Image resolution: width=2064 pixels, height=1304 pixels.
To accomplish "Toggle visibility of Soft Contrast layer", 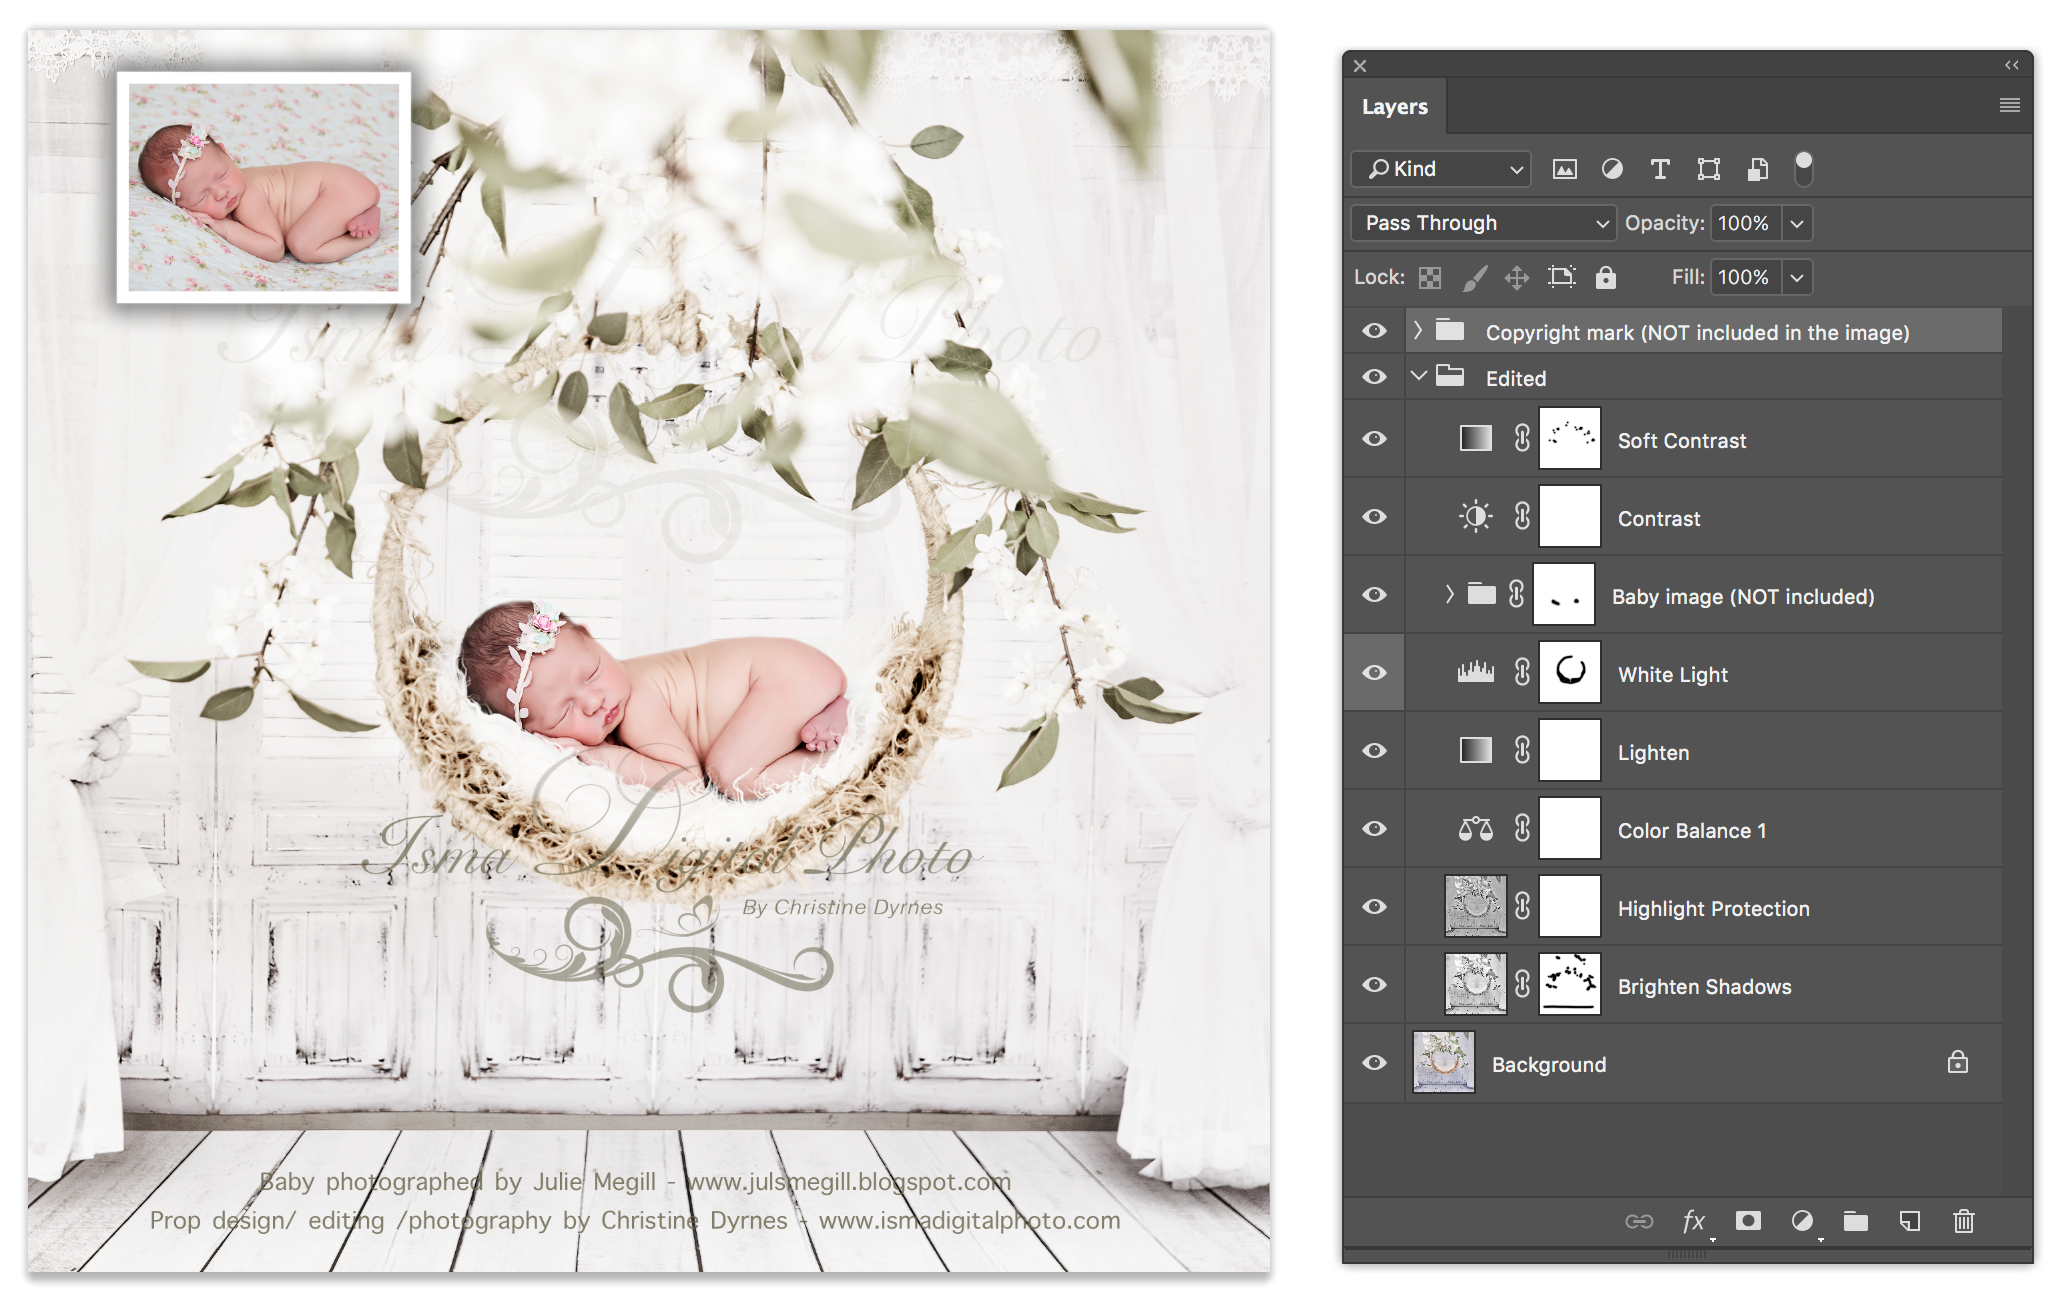I will click(x=1375, y=439).
